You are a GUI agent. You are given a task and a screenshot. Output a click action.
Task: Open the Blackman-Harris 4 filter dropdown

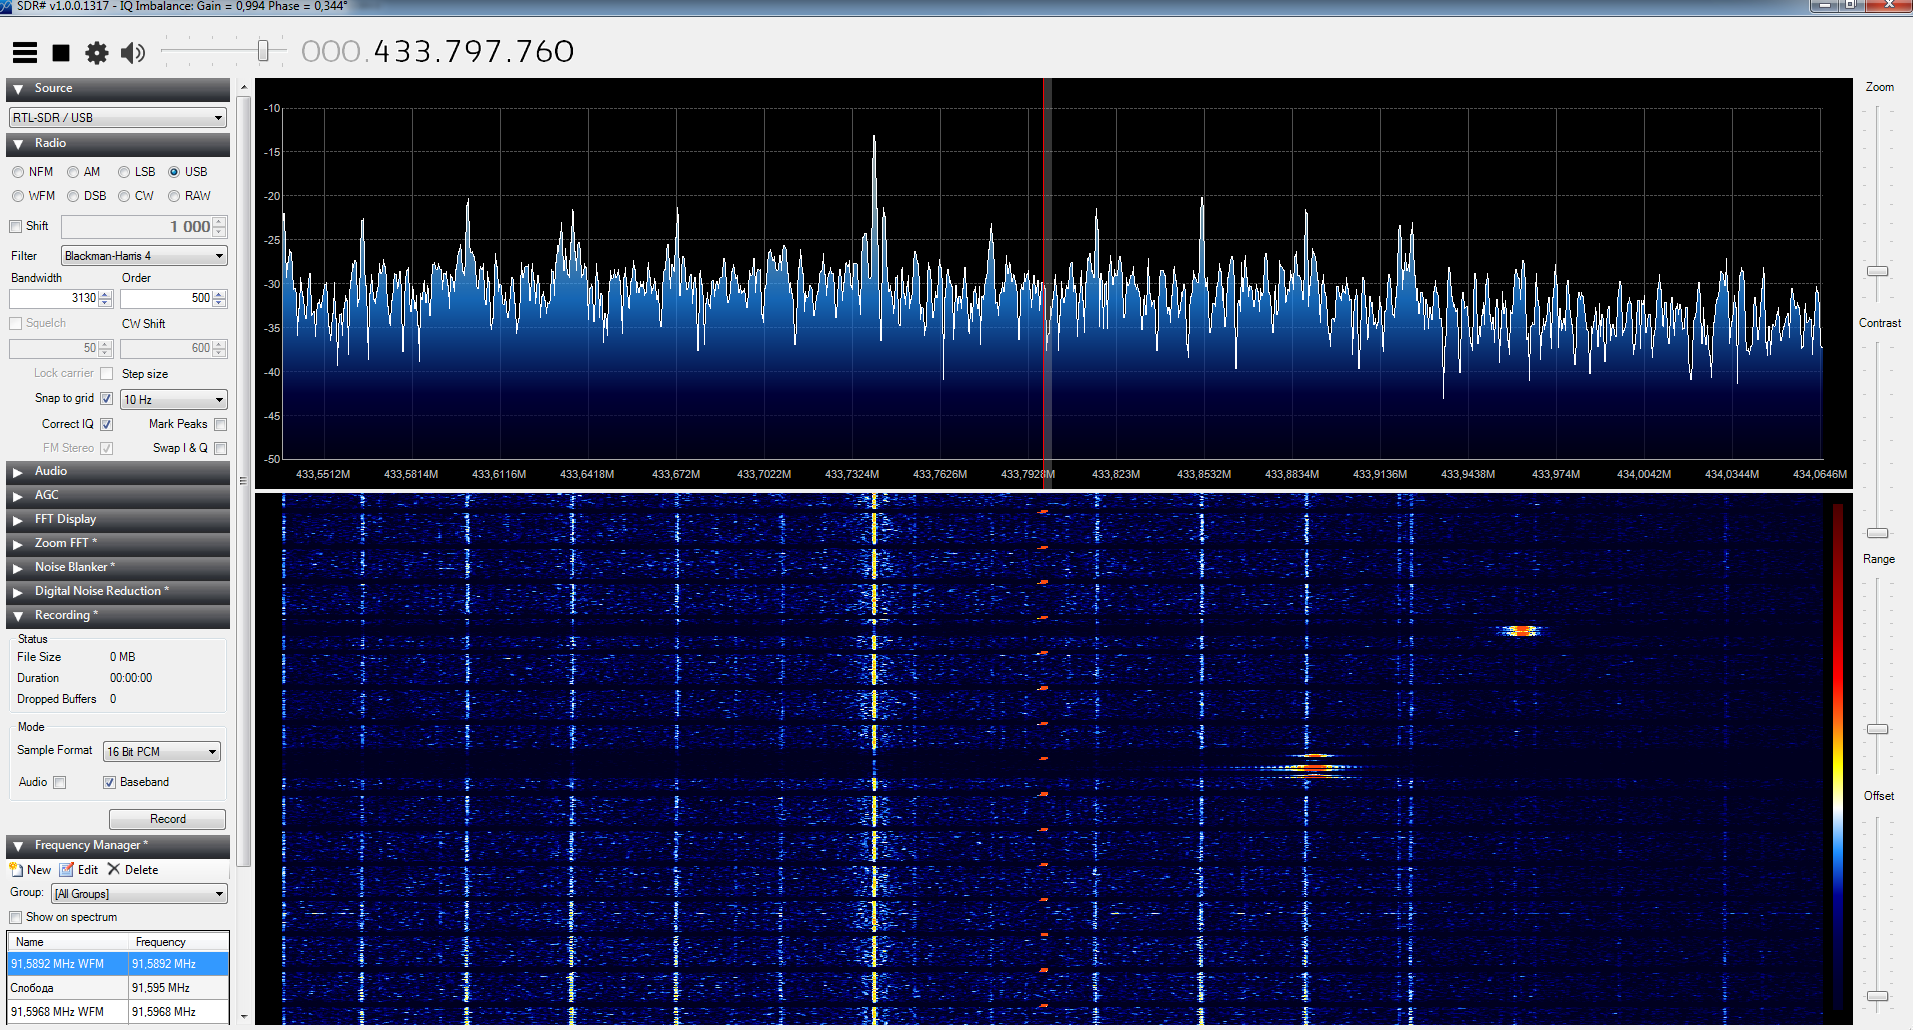pos(144,256)
